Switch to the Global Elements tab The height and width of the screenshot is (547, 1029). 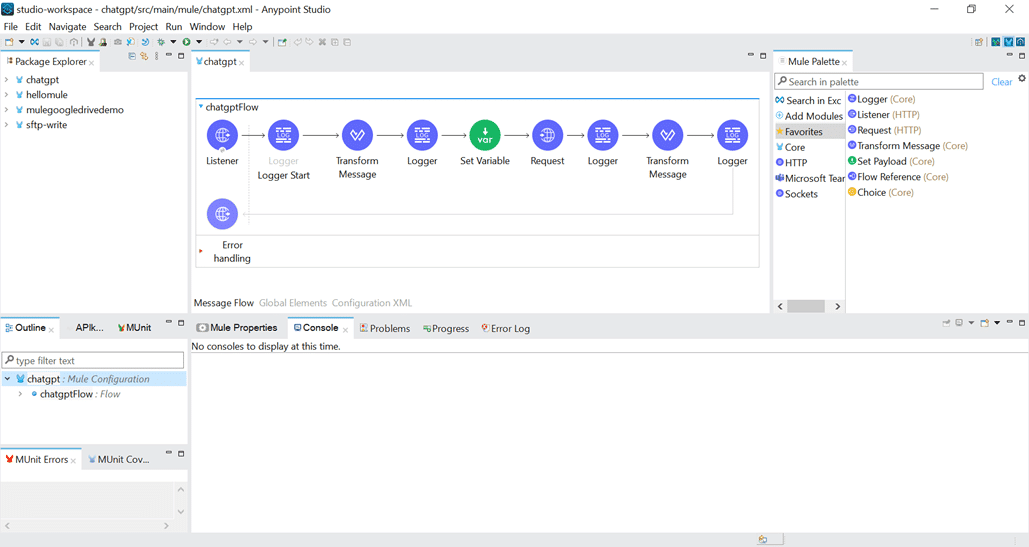pyautogui.click(x=293, y=303)
